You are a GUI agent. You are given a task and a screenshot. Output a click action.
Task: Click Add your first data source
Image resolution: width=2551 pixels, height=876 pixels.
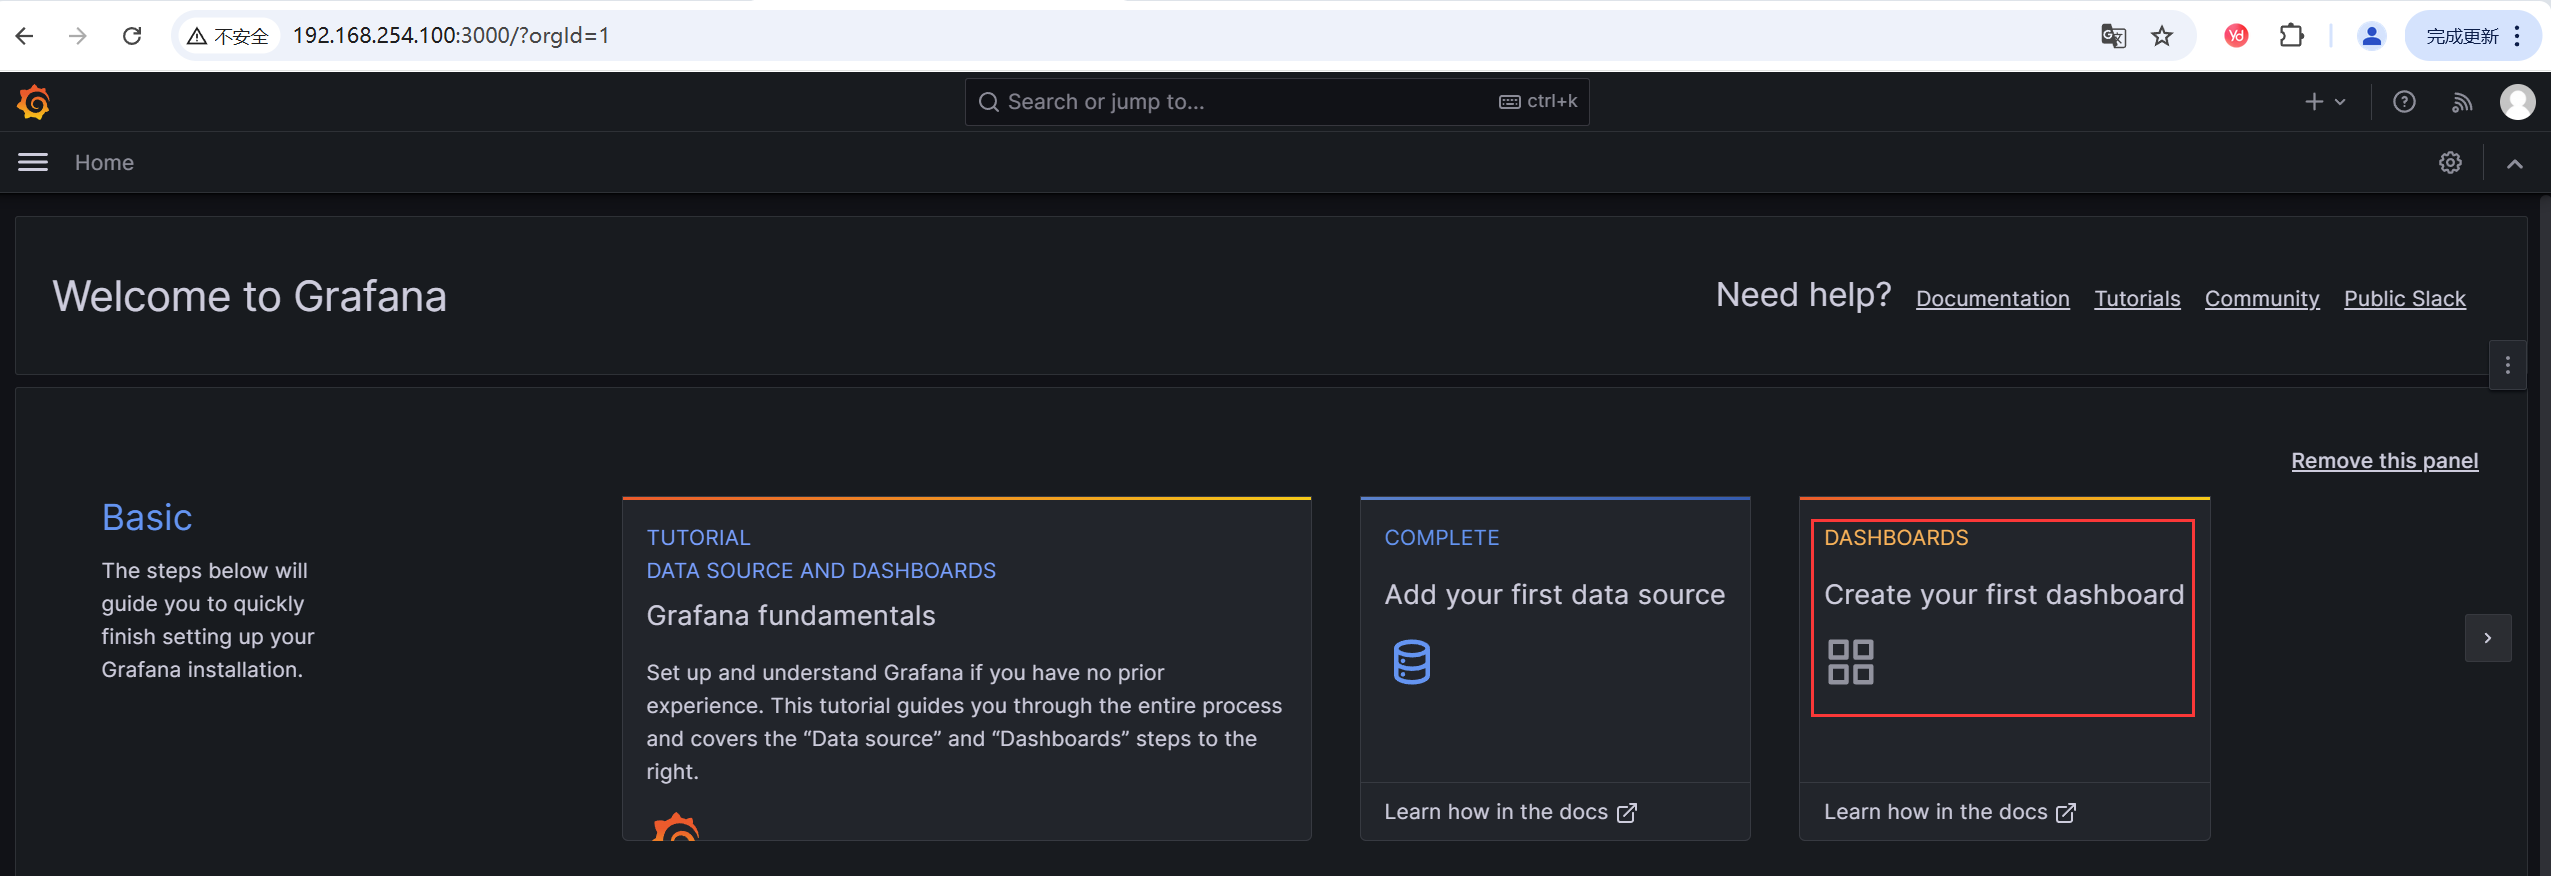point(1554,594)
